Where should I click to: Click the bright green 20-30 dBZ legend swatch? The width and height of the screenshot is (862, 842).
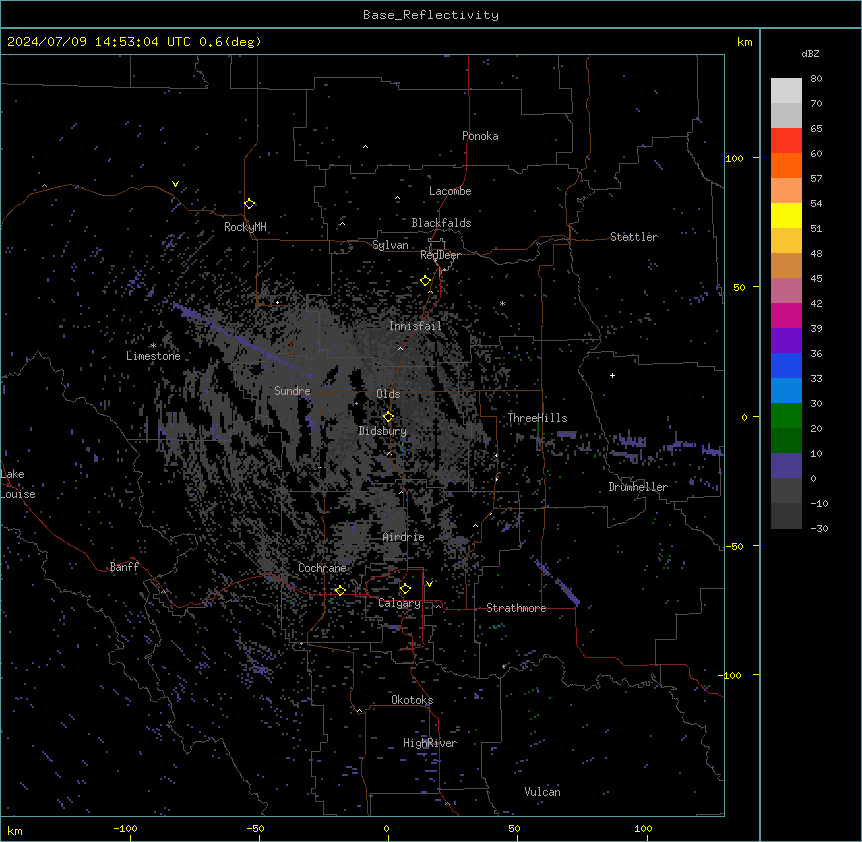786,416
